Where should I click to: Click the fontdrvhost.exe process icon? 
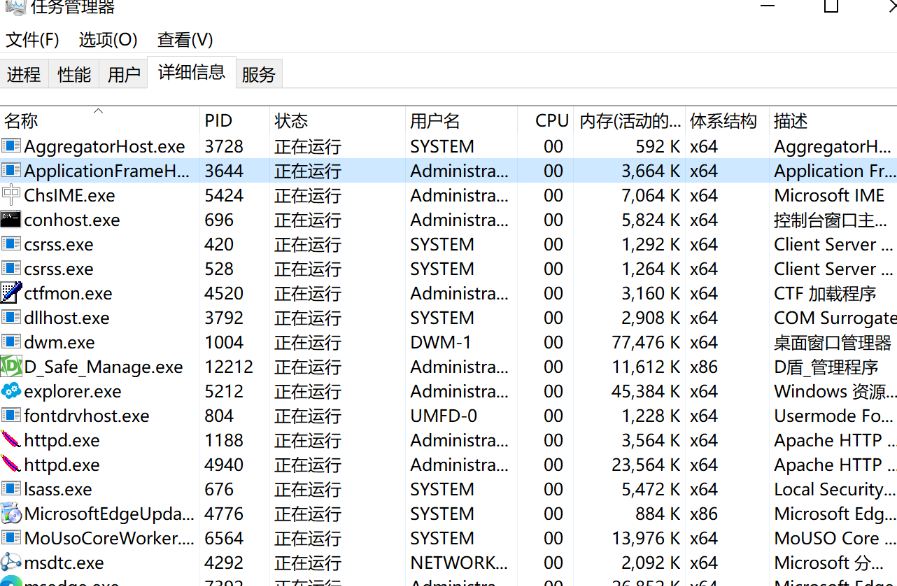tap(11, 415)
